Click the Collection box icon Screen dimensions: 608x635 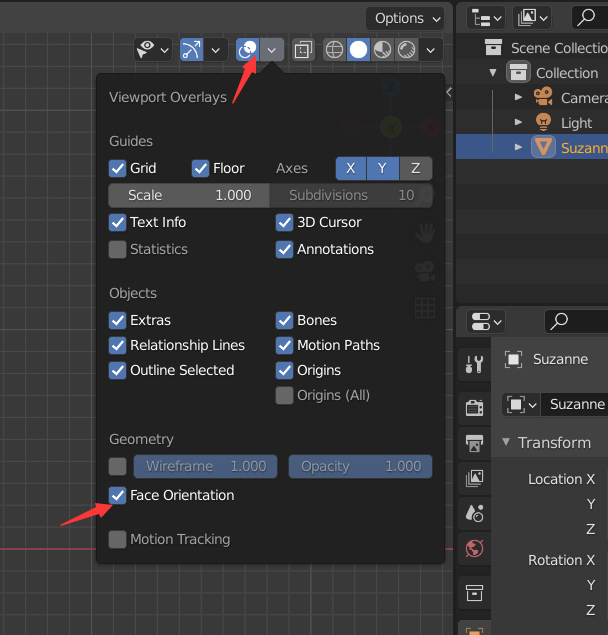tap(518, 72)
